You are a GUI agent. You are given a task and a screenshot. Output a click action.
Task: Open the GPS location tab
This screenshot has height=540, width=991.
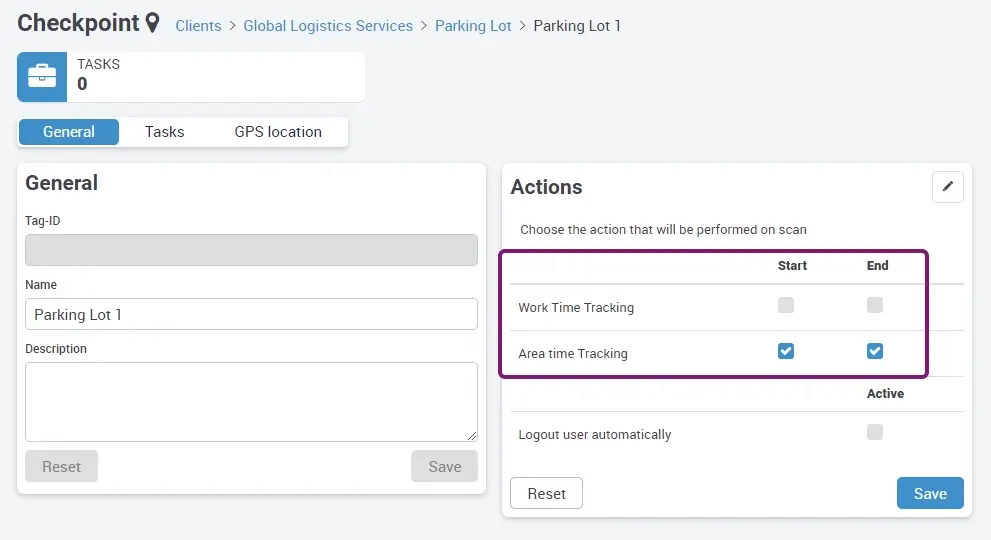[x=278, y=132]
